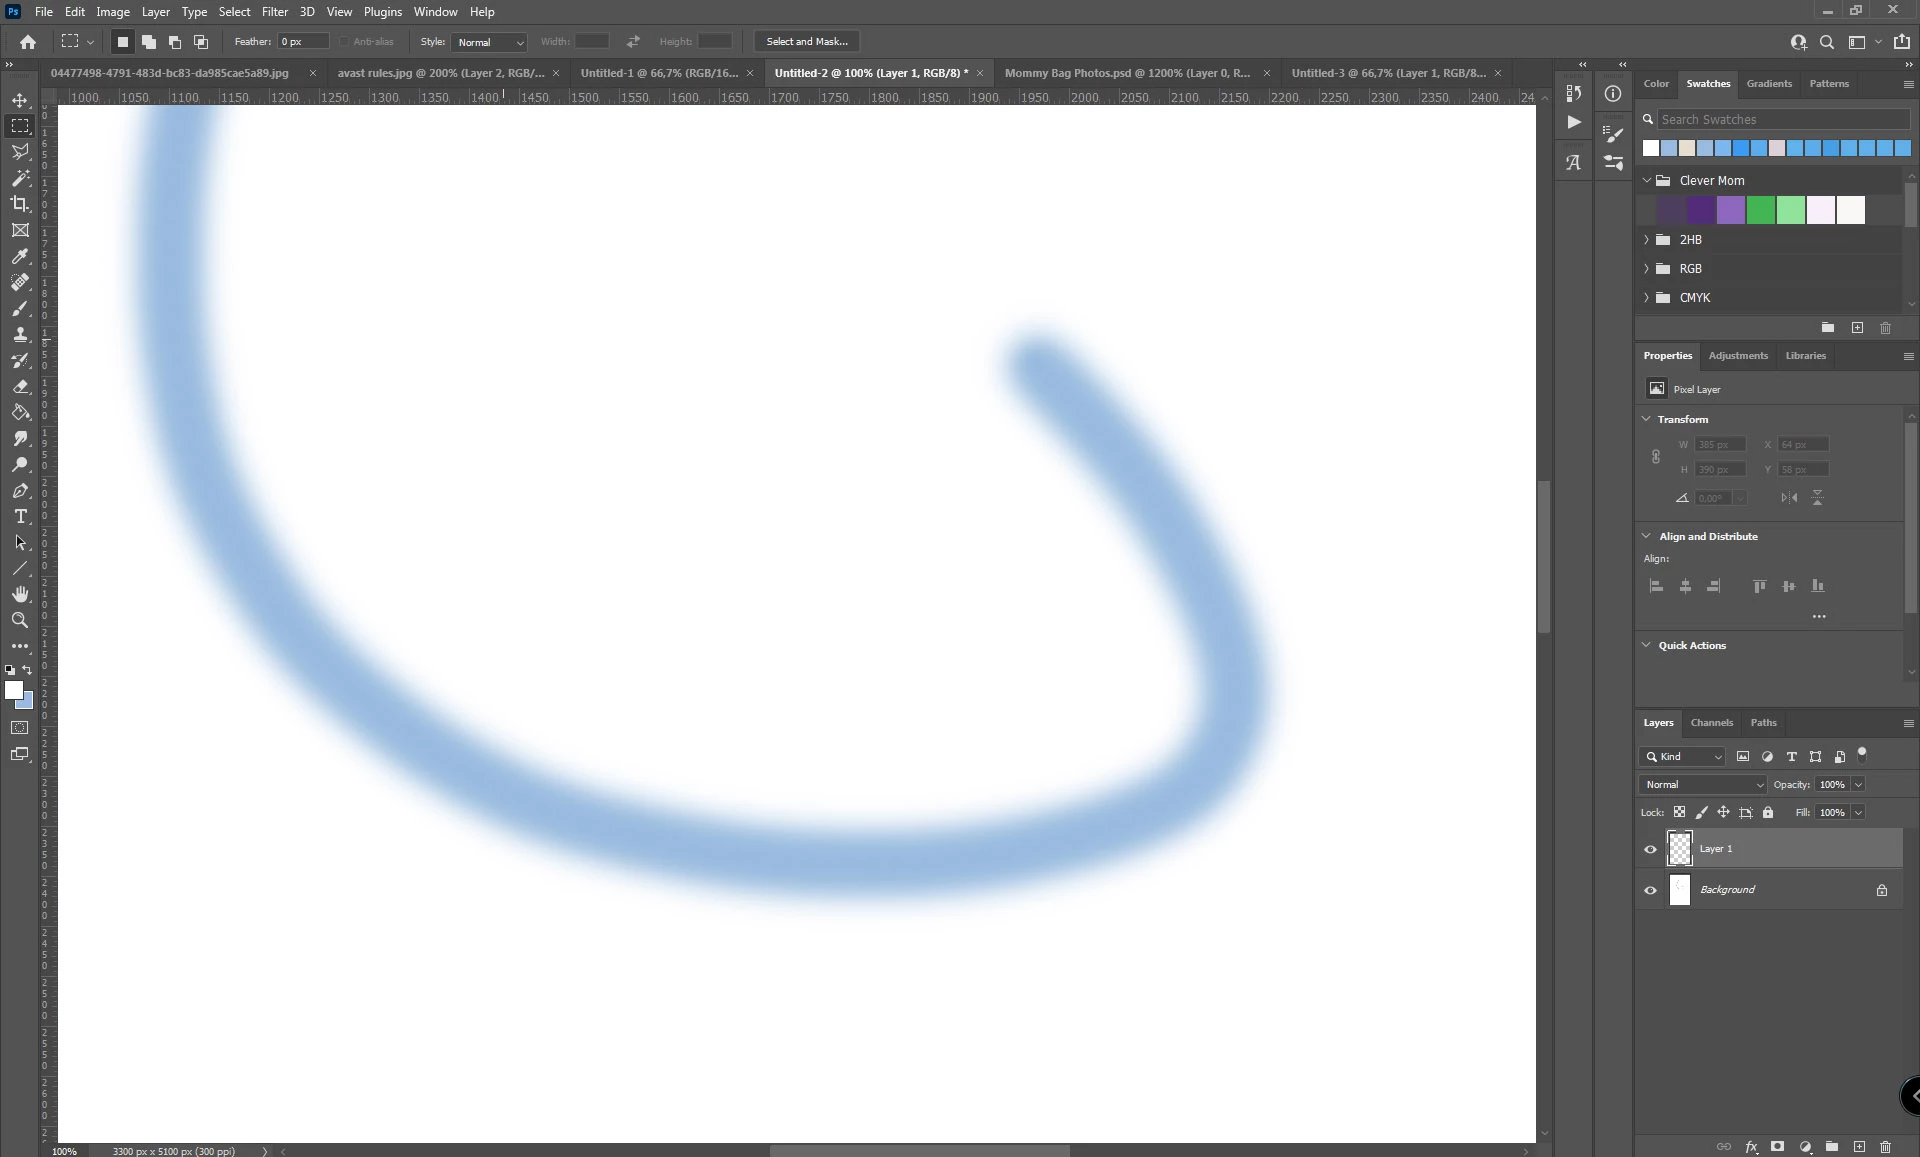Hide Layer 1 visibility eye
Viewport: 1920px width, 1157px height.
point(1650,849)
